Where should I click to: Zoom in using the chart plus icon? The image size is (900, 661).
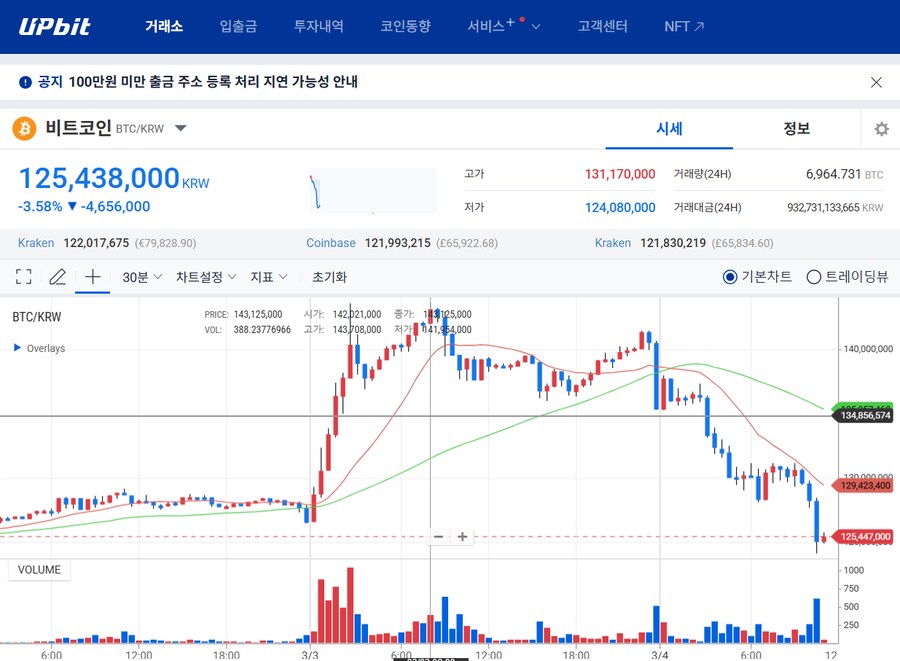point(462,536)
